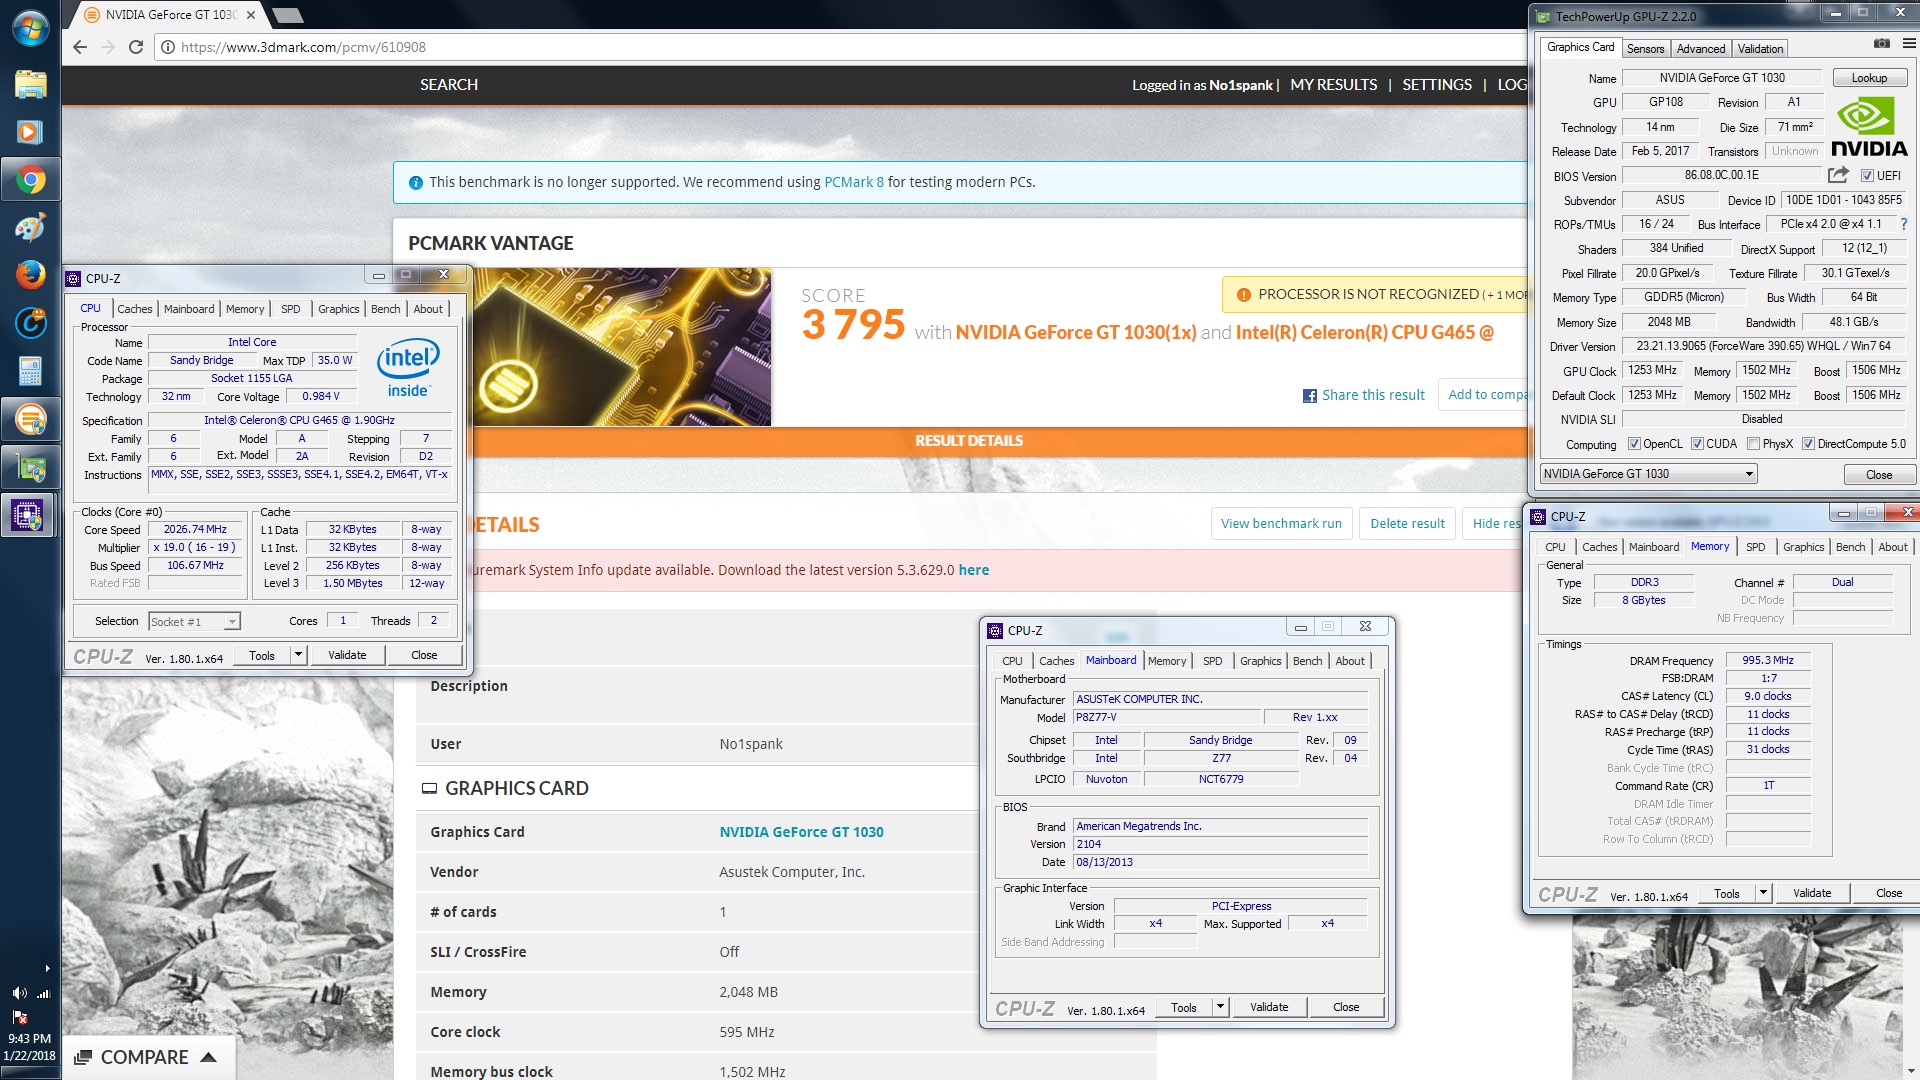Launch Windows Media Player from the taskbar
The width and height of the screenshot is (1920, 1080).
click(x=30, y=132)
